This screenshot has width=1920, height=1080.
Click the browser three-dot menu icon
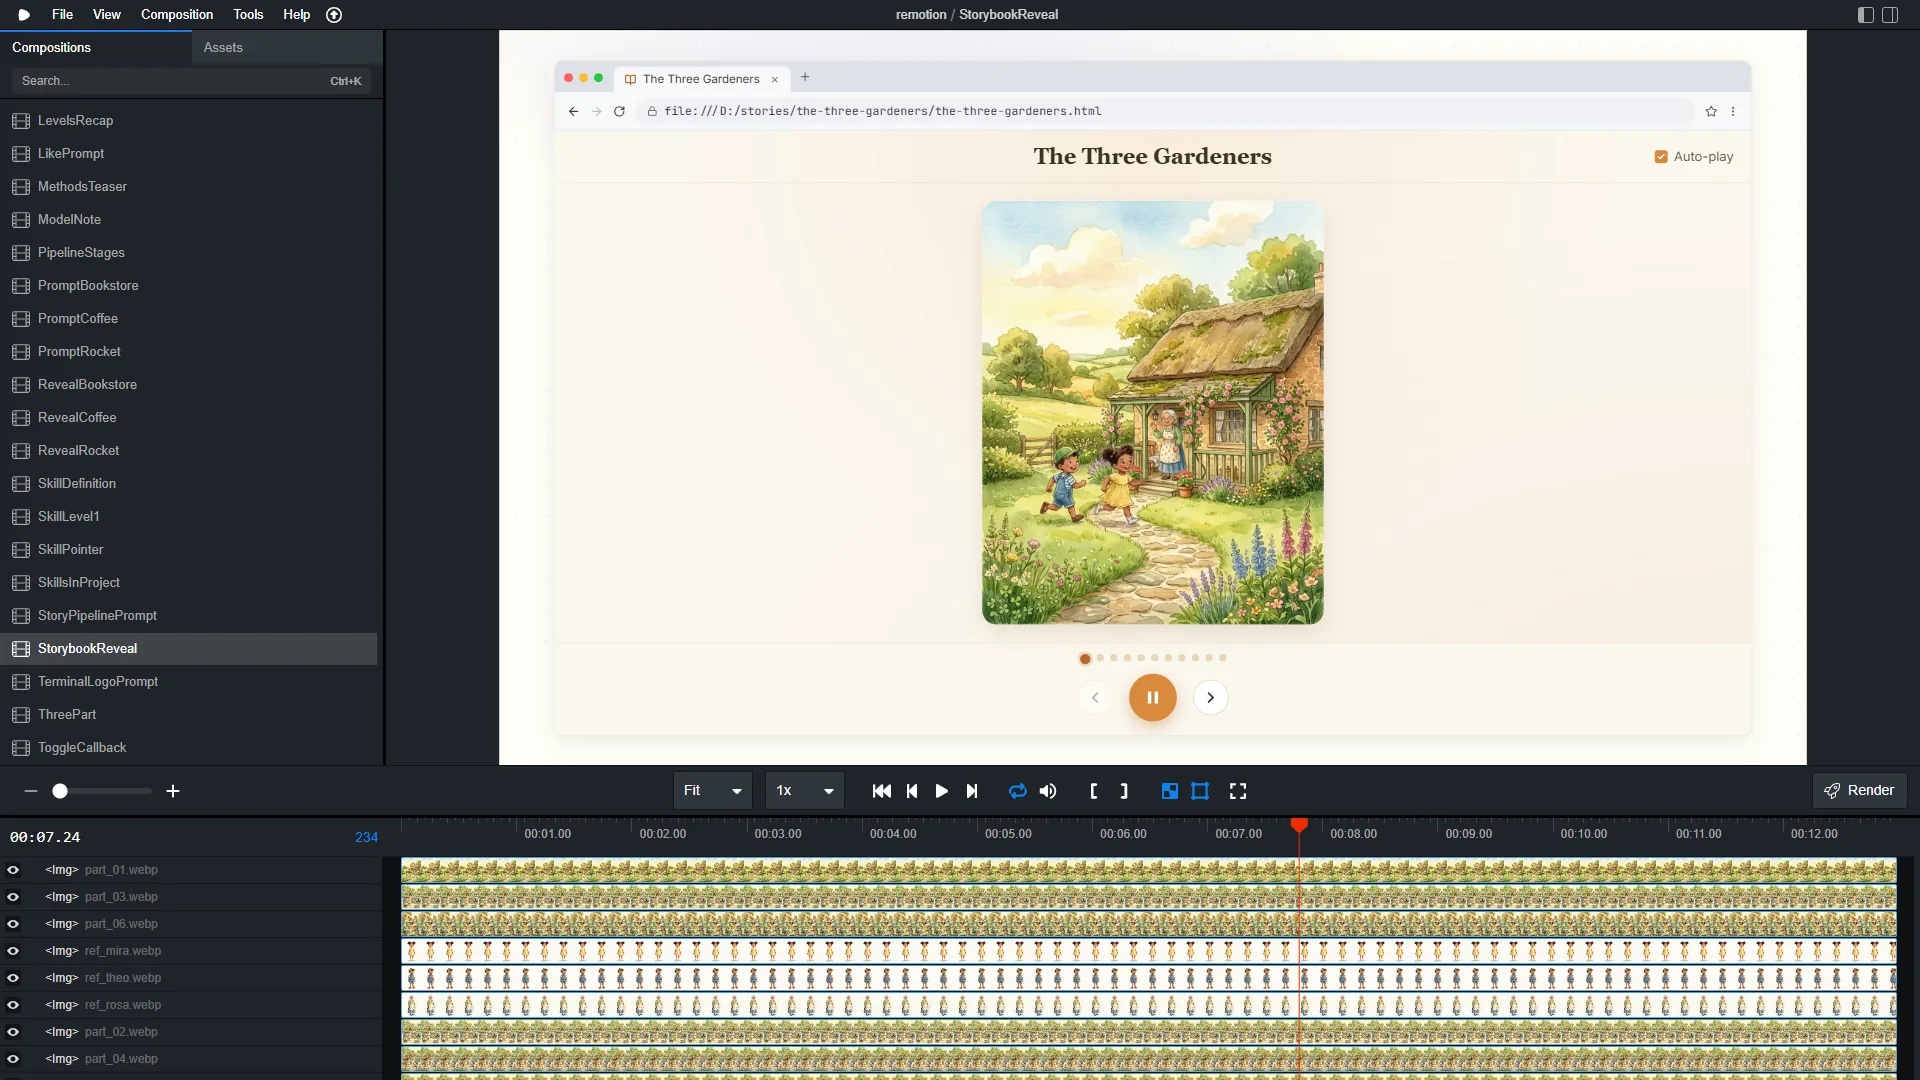pos(1733,111)
